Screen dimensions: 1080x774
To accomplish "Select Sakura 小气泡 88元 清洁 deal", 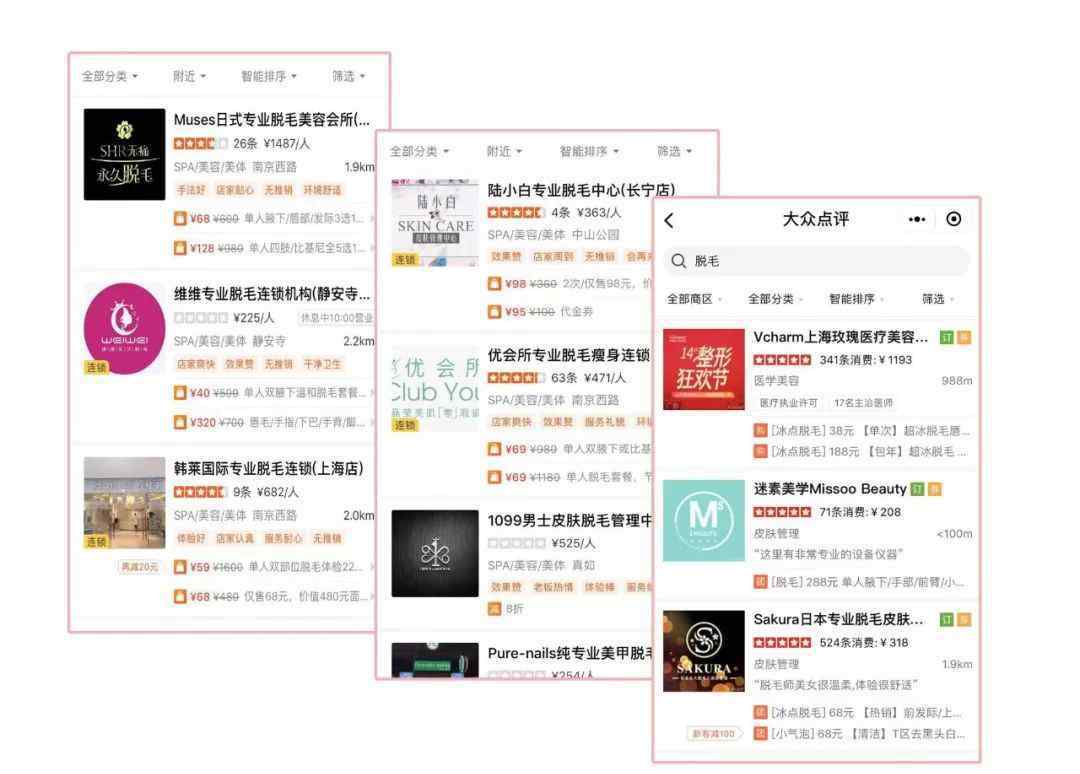I will point(862,734).
